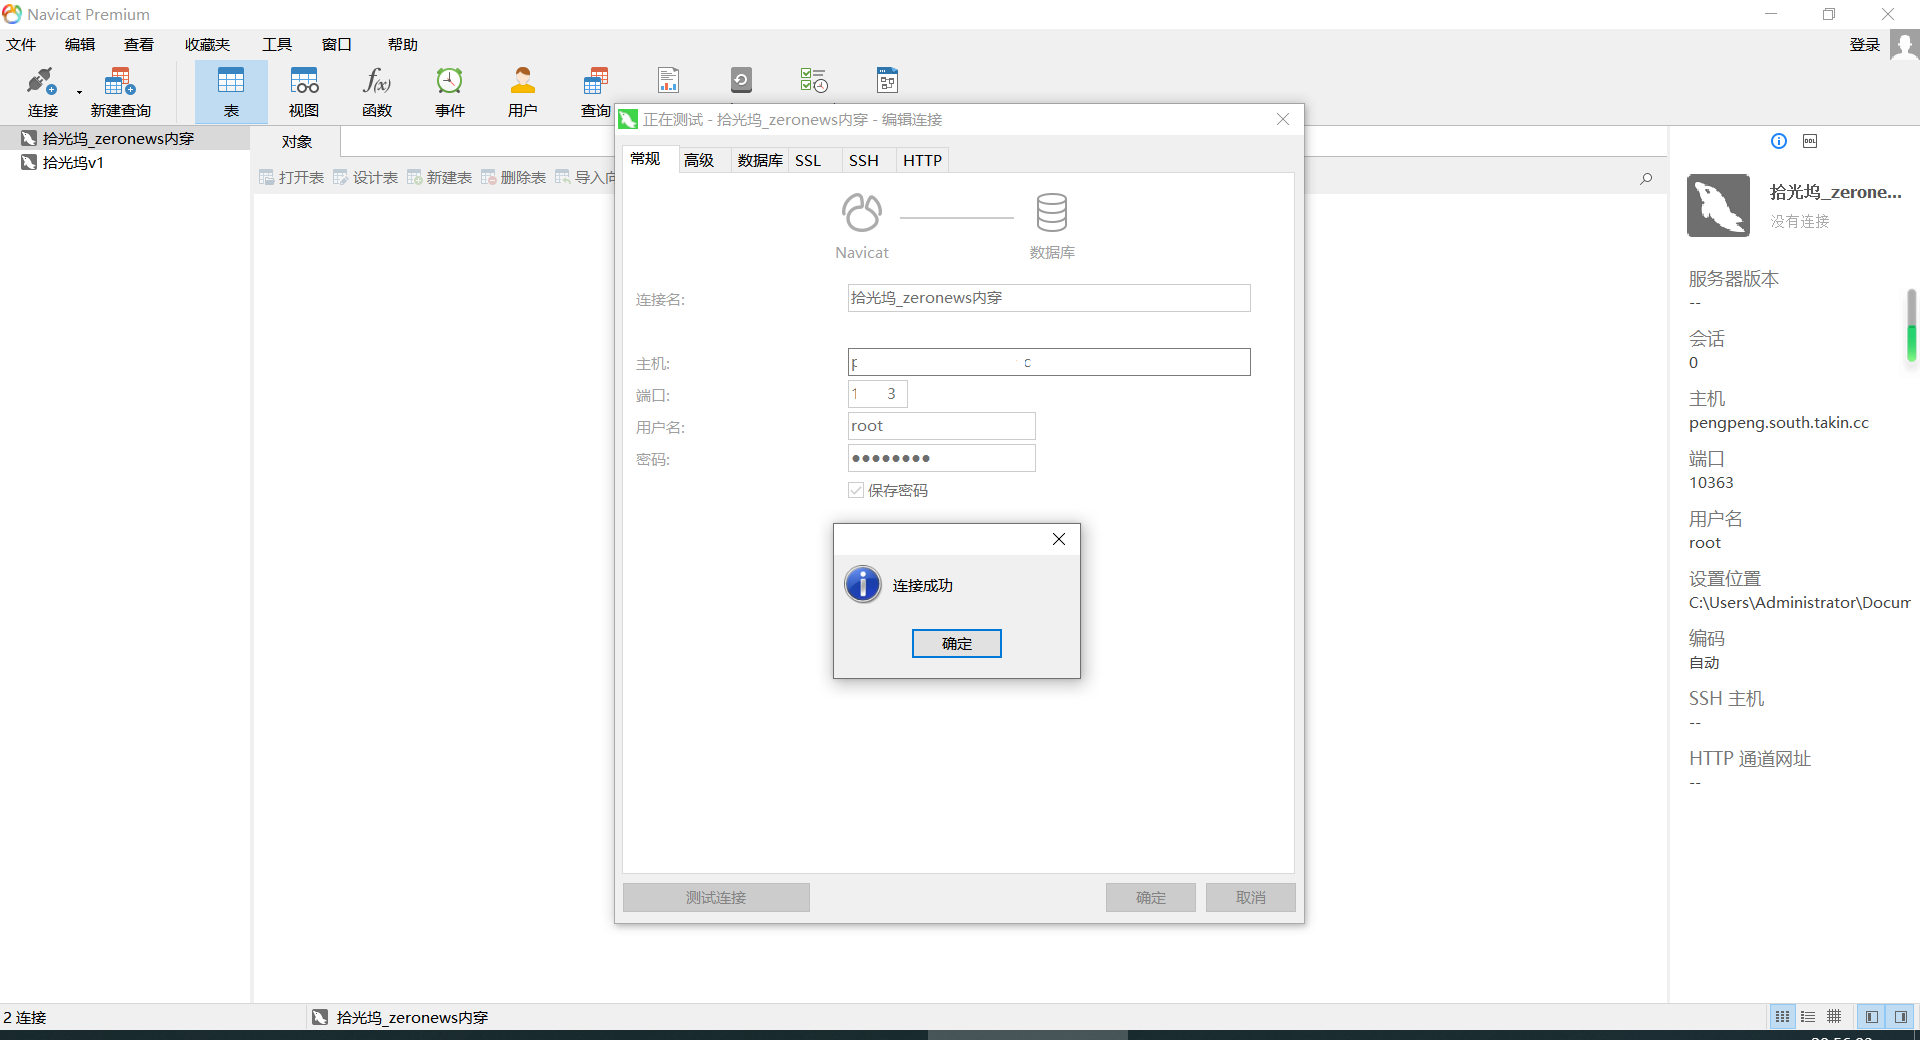Click the backup toolbar icon
The height and width of the screenshot is (1040, 1920).
[x=741, y=80]
